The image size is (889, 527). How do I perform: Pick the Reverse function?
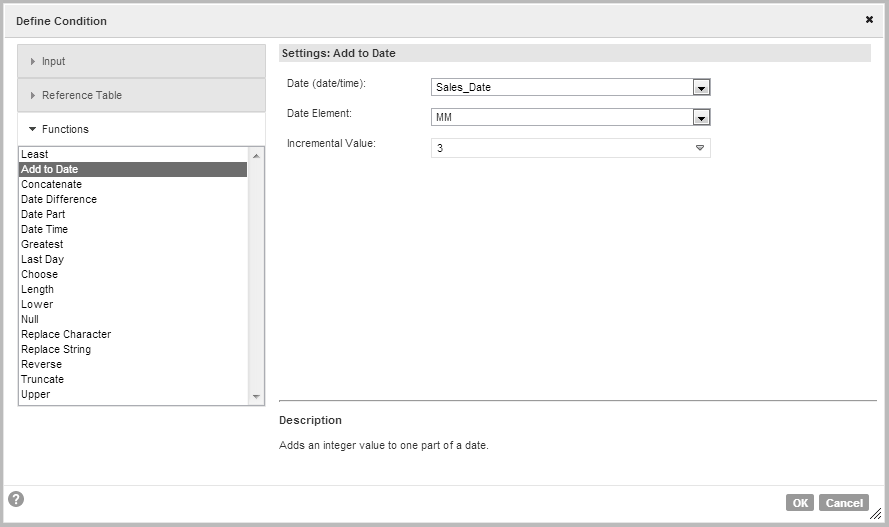point(133,364)
